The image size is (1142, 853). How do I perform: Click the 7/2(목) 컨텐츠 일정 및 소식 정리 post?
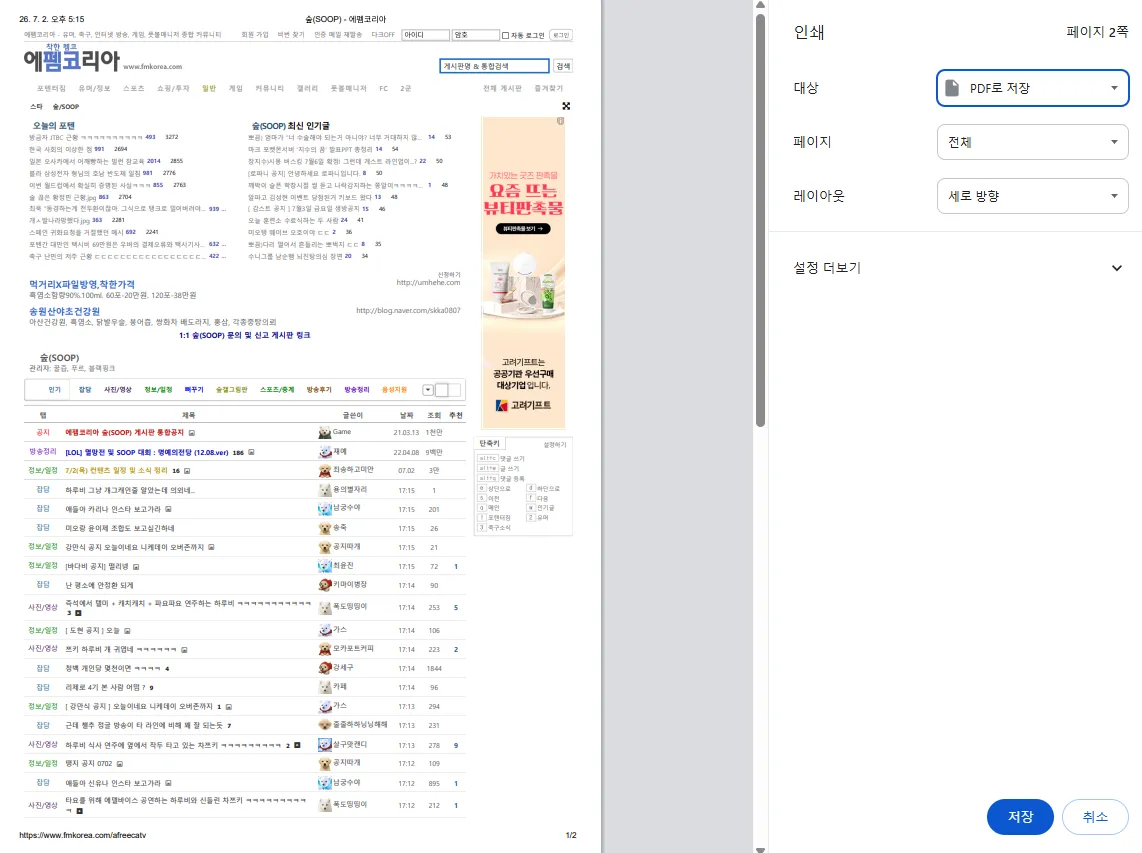(x=117, y=471)
